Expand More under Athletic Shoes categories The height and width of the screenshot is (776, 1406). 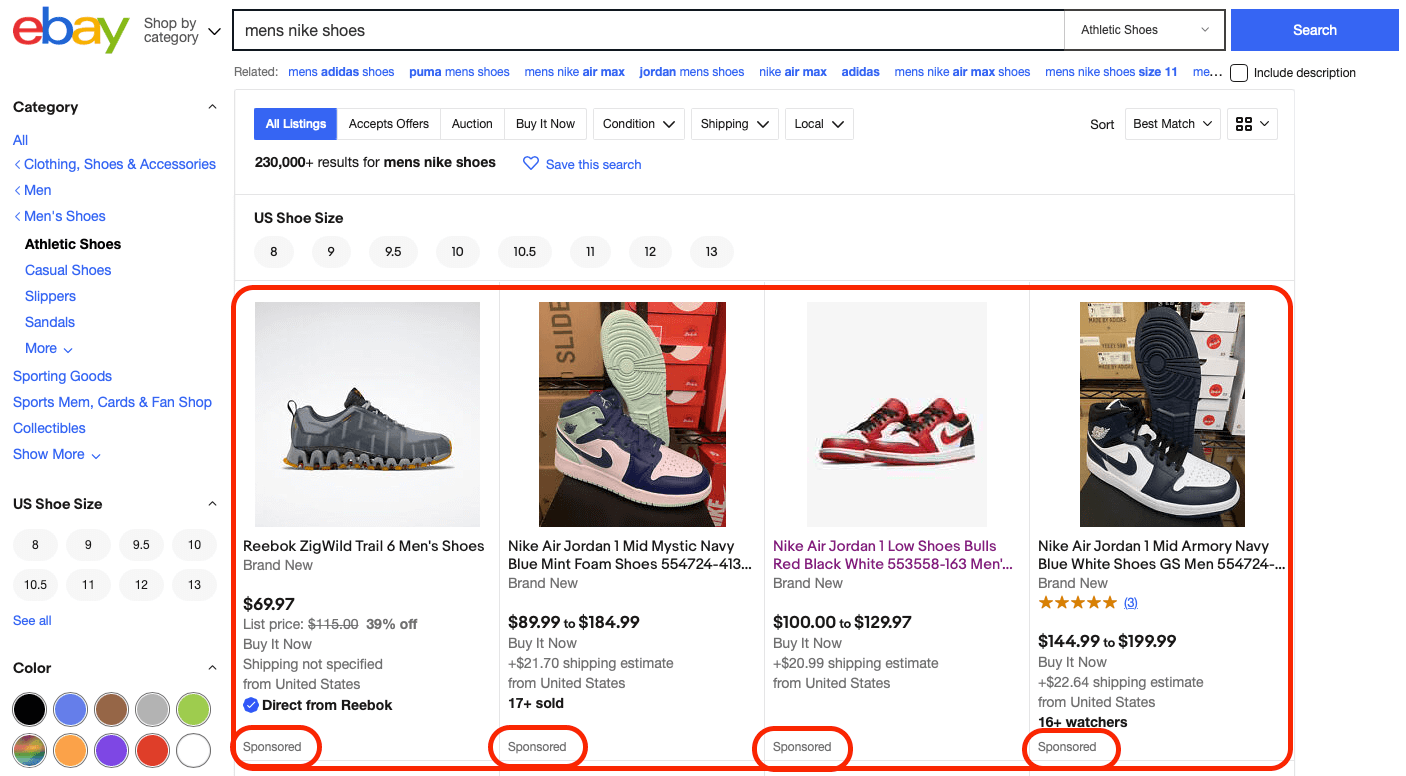[x=49, y=348]
